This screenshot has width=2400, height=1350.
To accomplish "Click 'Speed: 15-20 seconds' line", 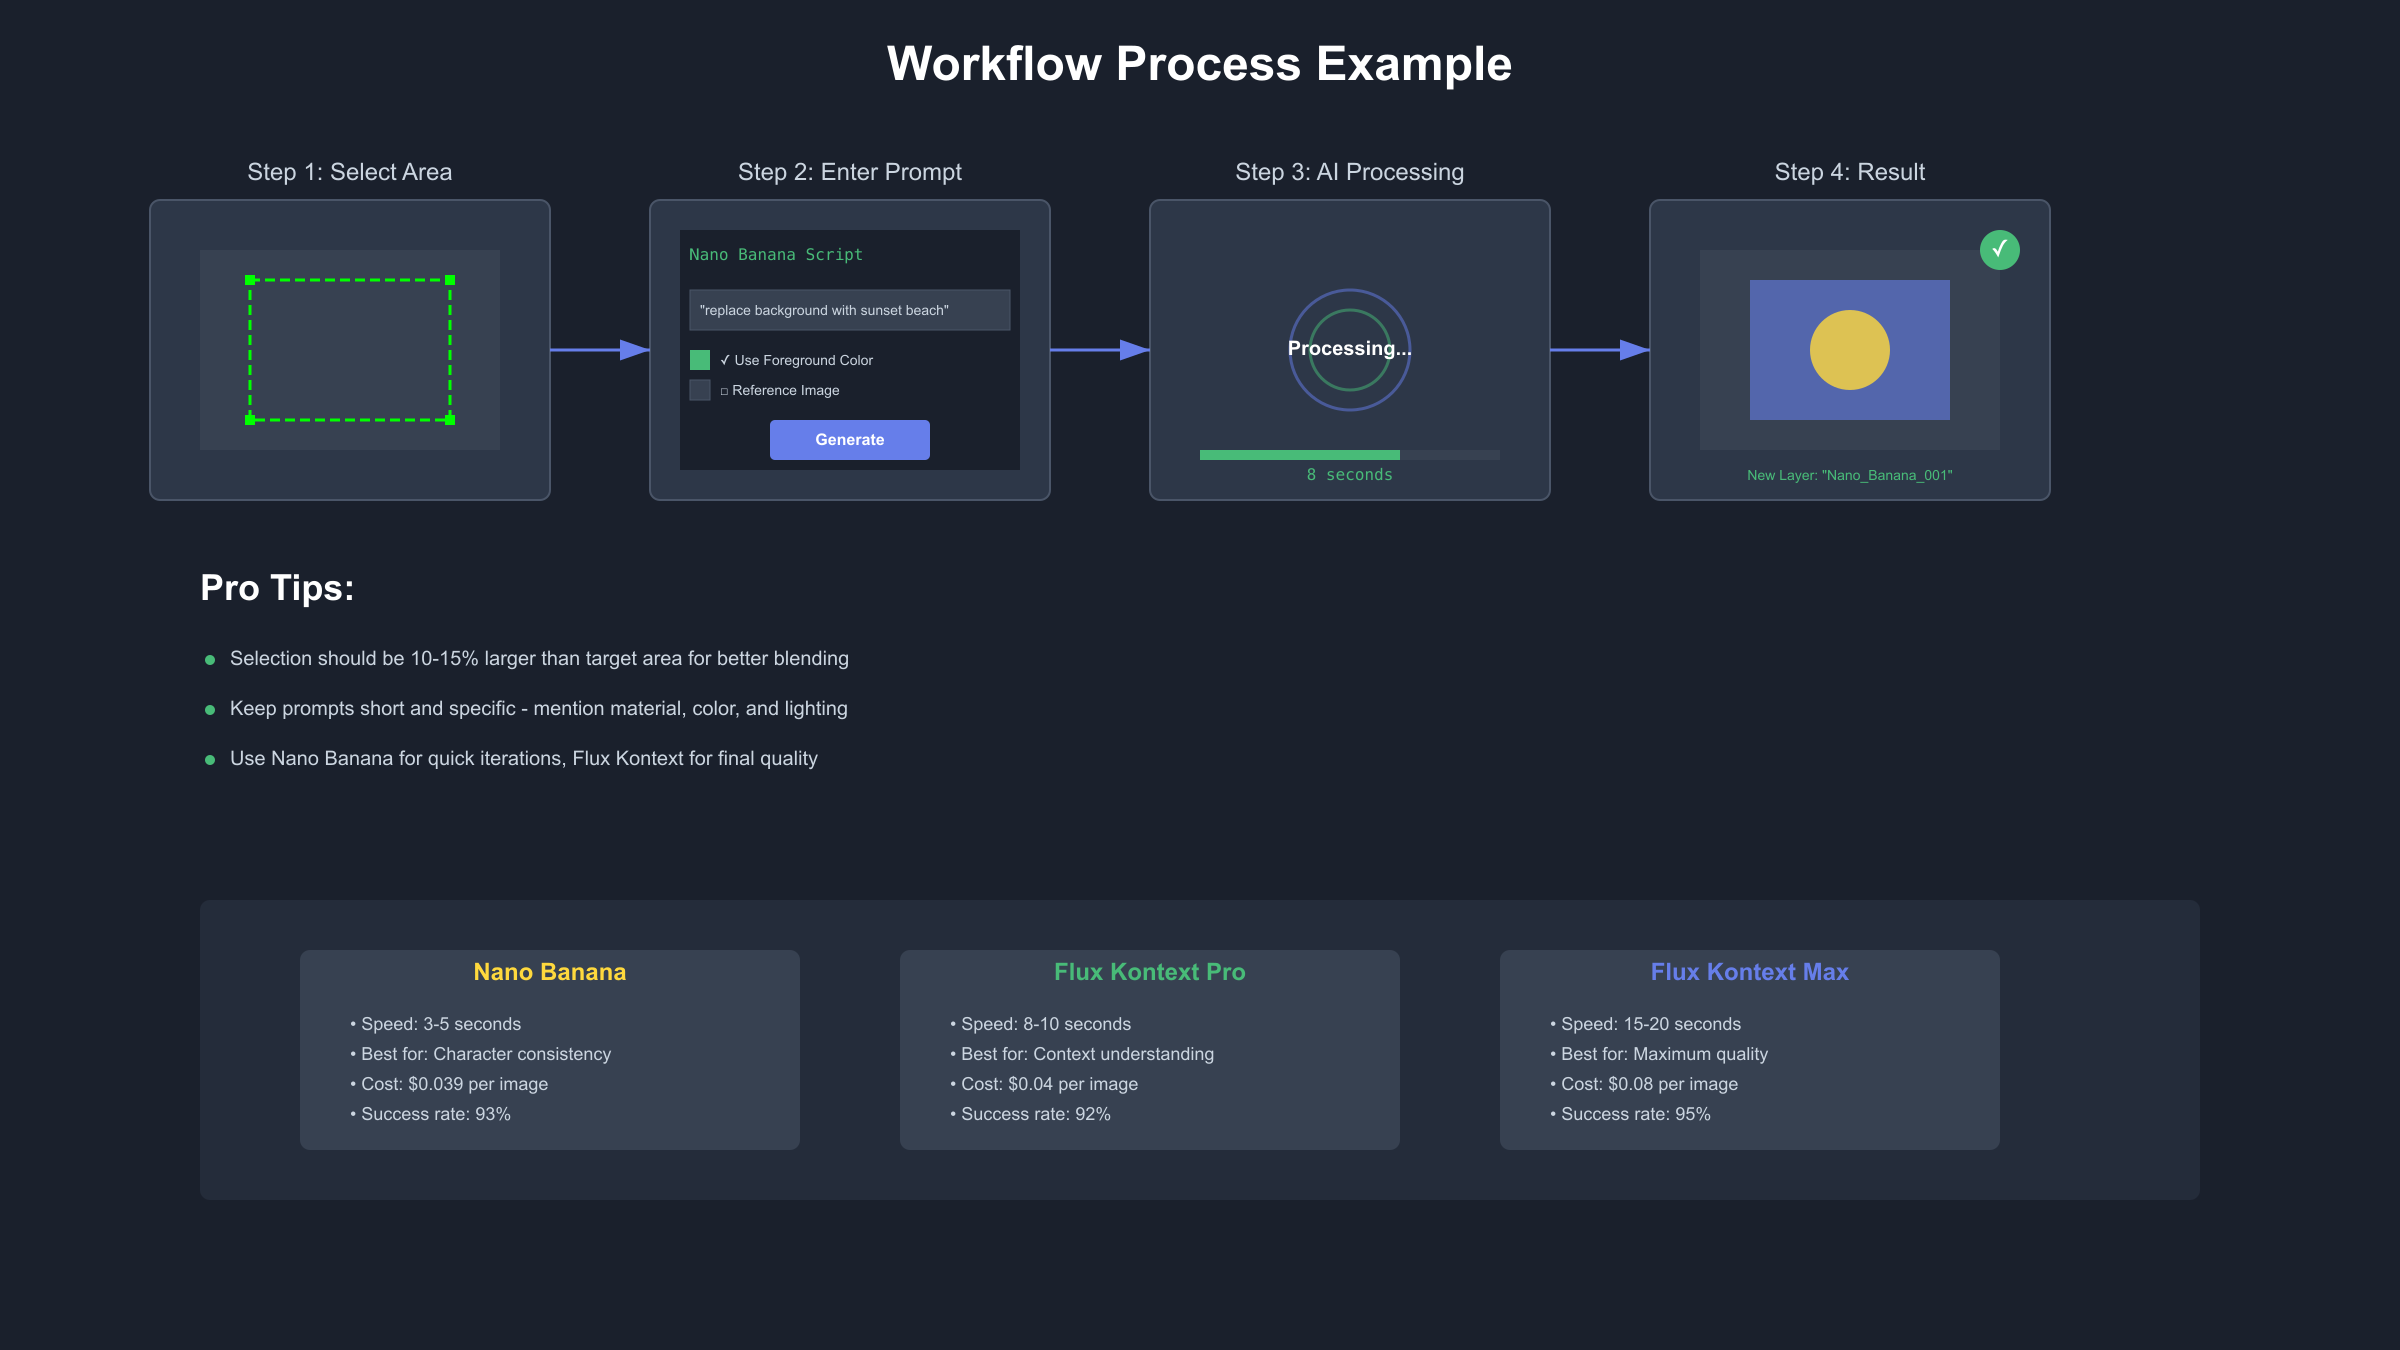I will point(1646,1024).
